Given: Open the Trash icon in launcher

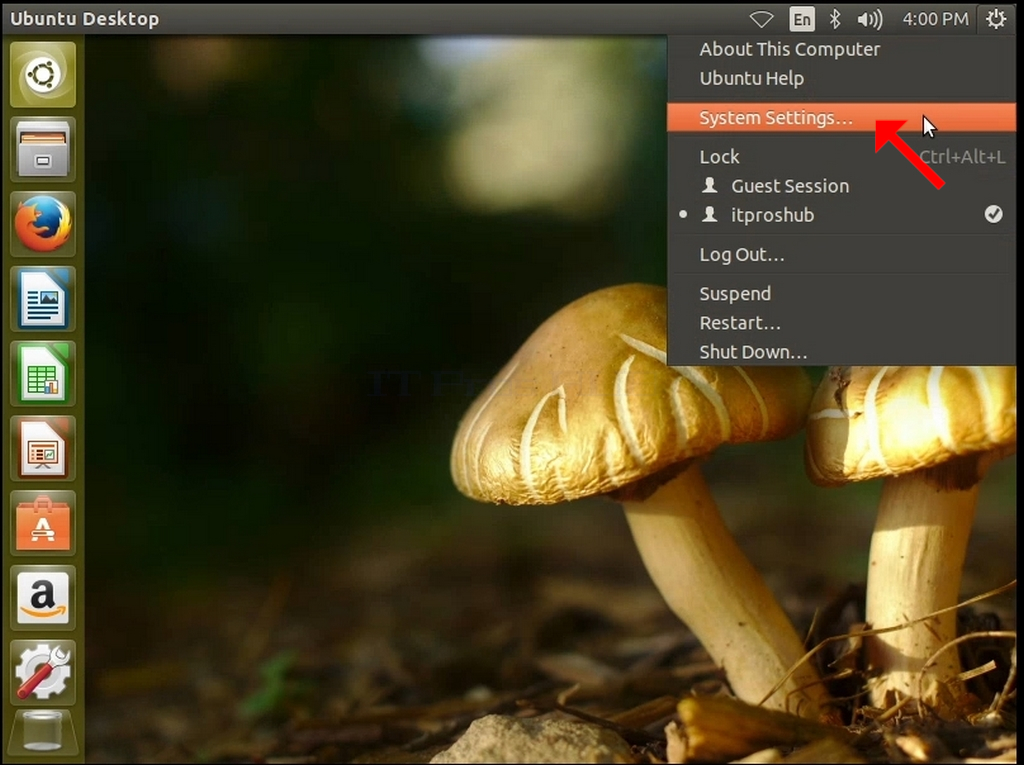Looking at the screenshot, I should 43,732.
